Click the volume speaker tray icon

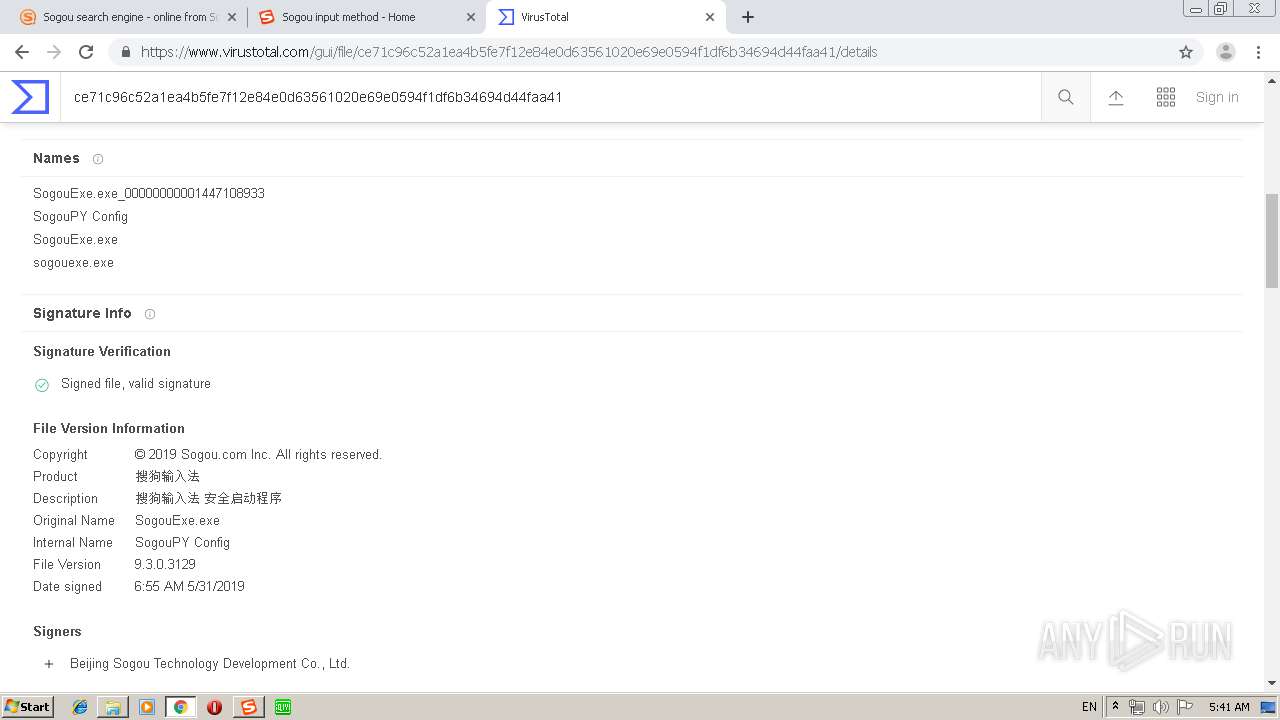[1161, 707]
